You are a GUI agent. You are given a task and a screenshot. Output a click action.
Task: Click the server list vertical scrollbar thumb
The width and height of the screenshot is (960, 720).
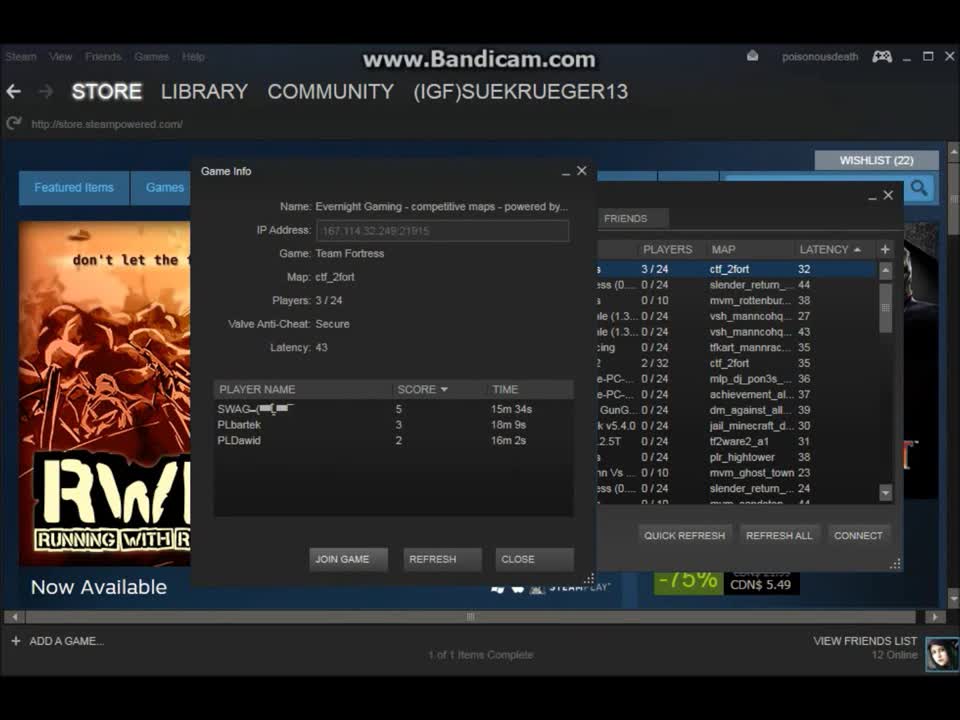885,308
